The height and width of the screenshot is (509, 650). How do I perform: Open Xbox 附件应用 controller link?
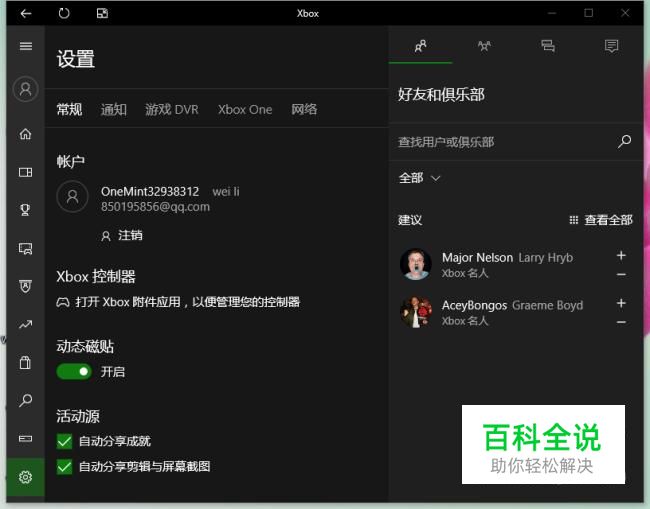click(x=178, y=302)
